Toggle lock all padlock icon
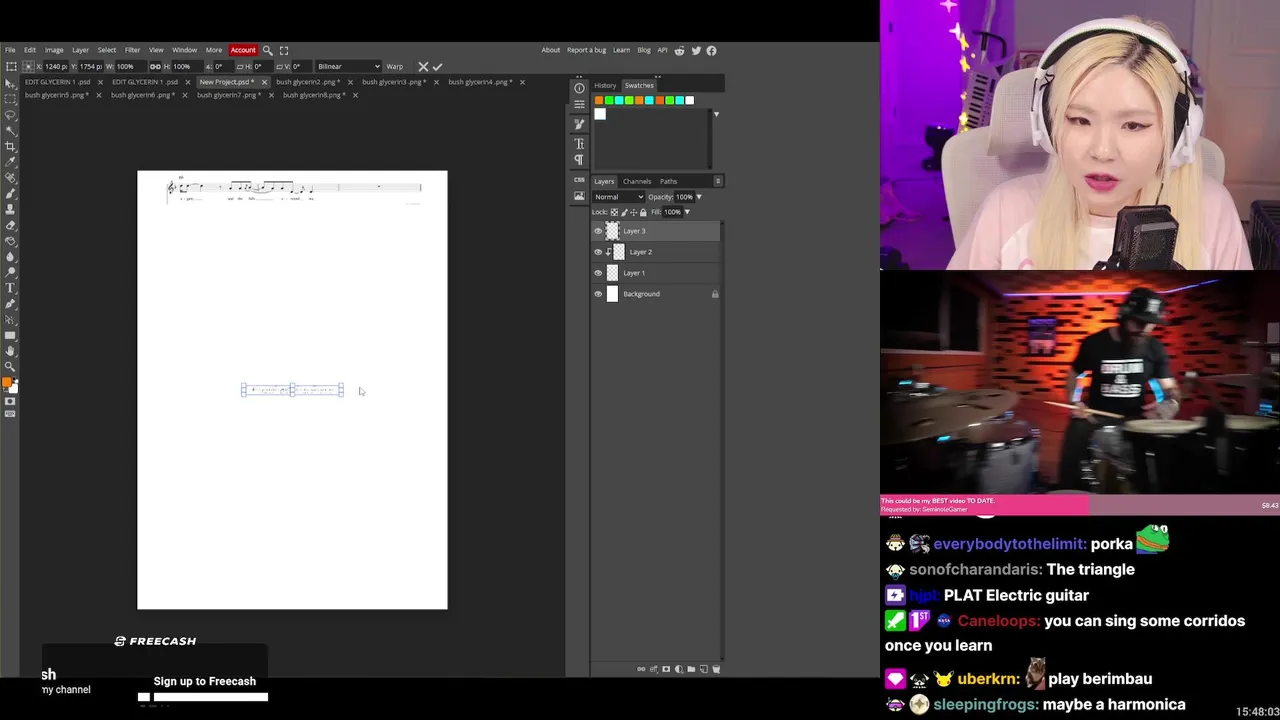Viewport: 1280px width, 720px height. pos(643,212)
